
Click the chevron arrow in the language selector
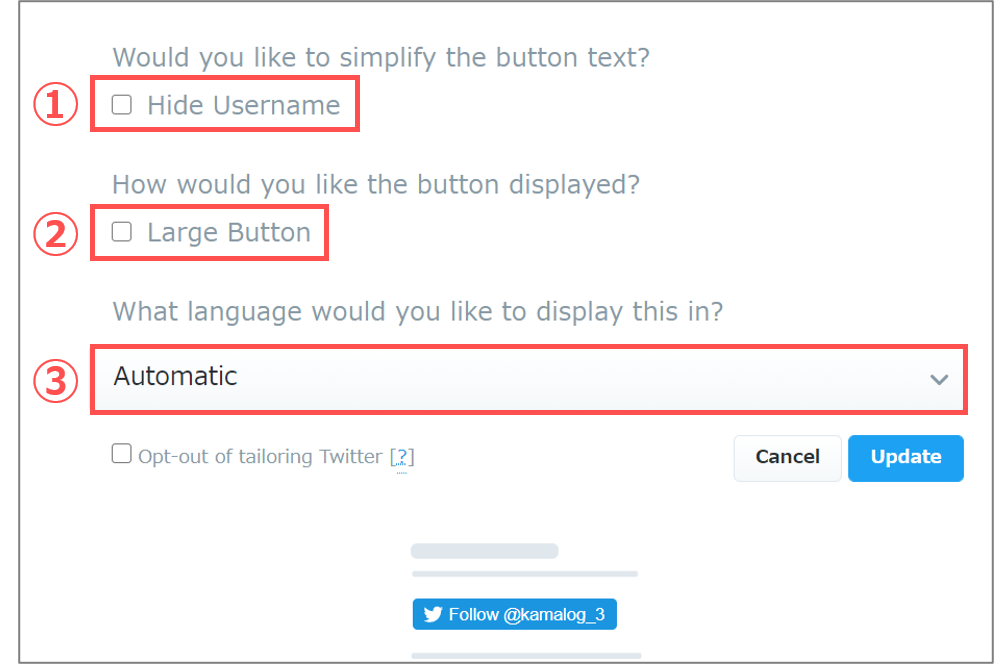(x=939, y=379)
